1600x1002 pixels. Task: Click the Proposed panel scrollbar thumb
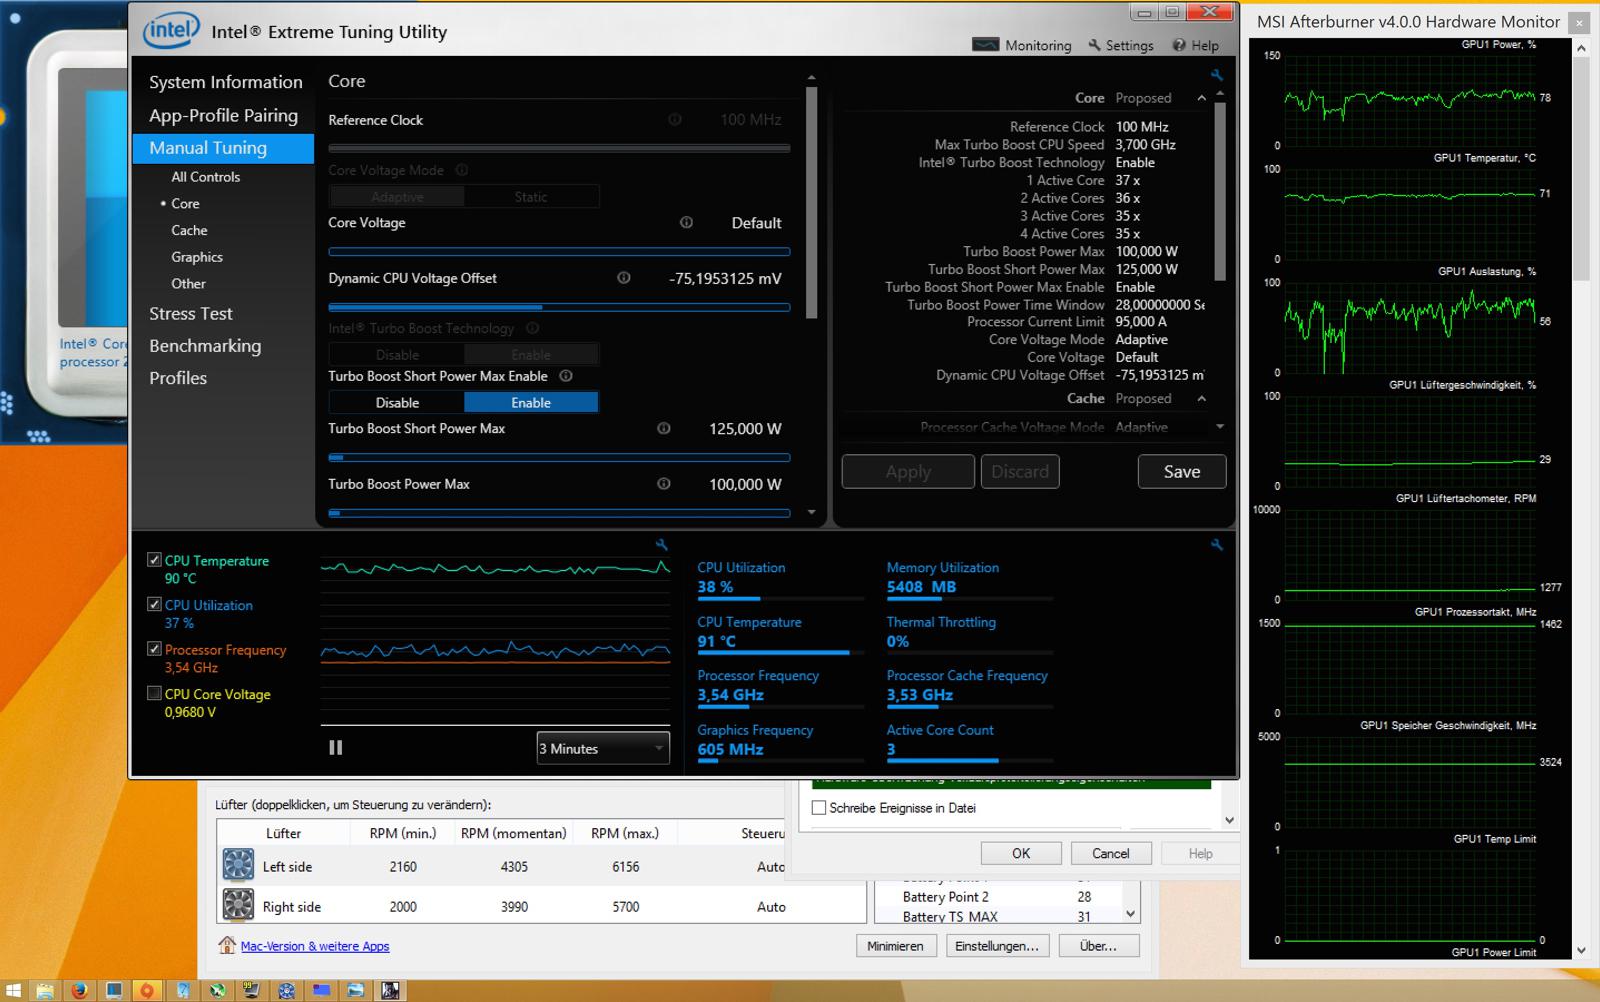coord(1220,191)
